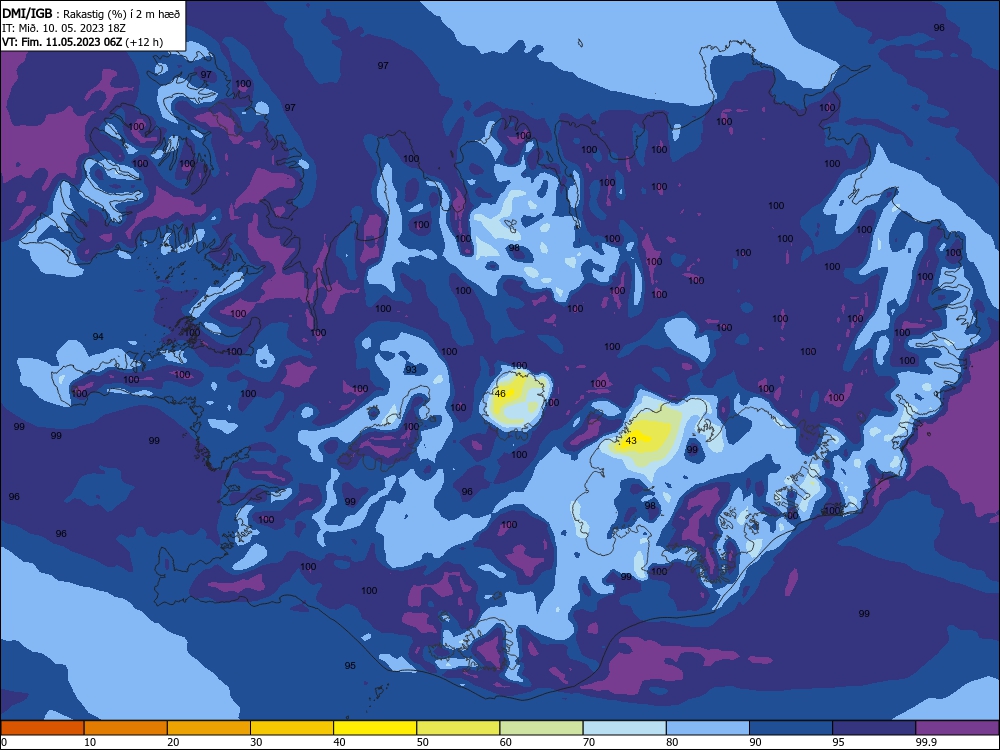This screenshot has height=750, width=1000.
Task: Choose the 70–80 pale blue legend swatch
Action: (624, 728)
